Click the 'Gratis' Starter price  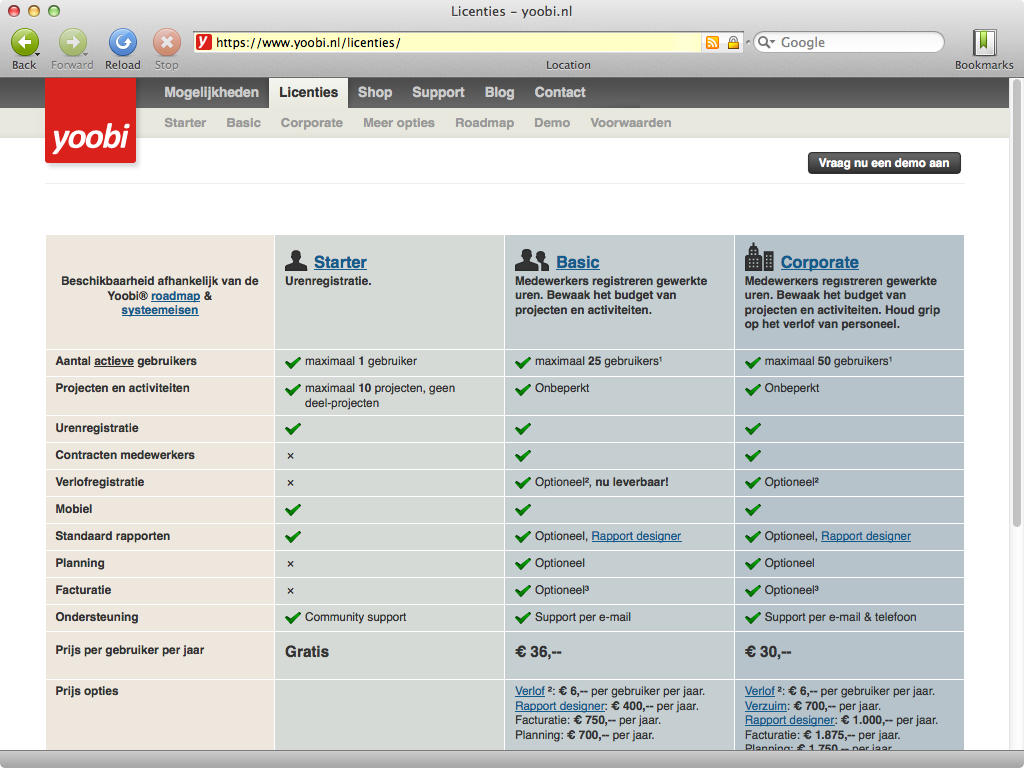307,652
